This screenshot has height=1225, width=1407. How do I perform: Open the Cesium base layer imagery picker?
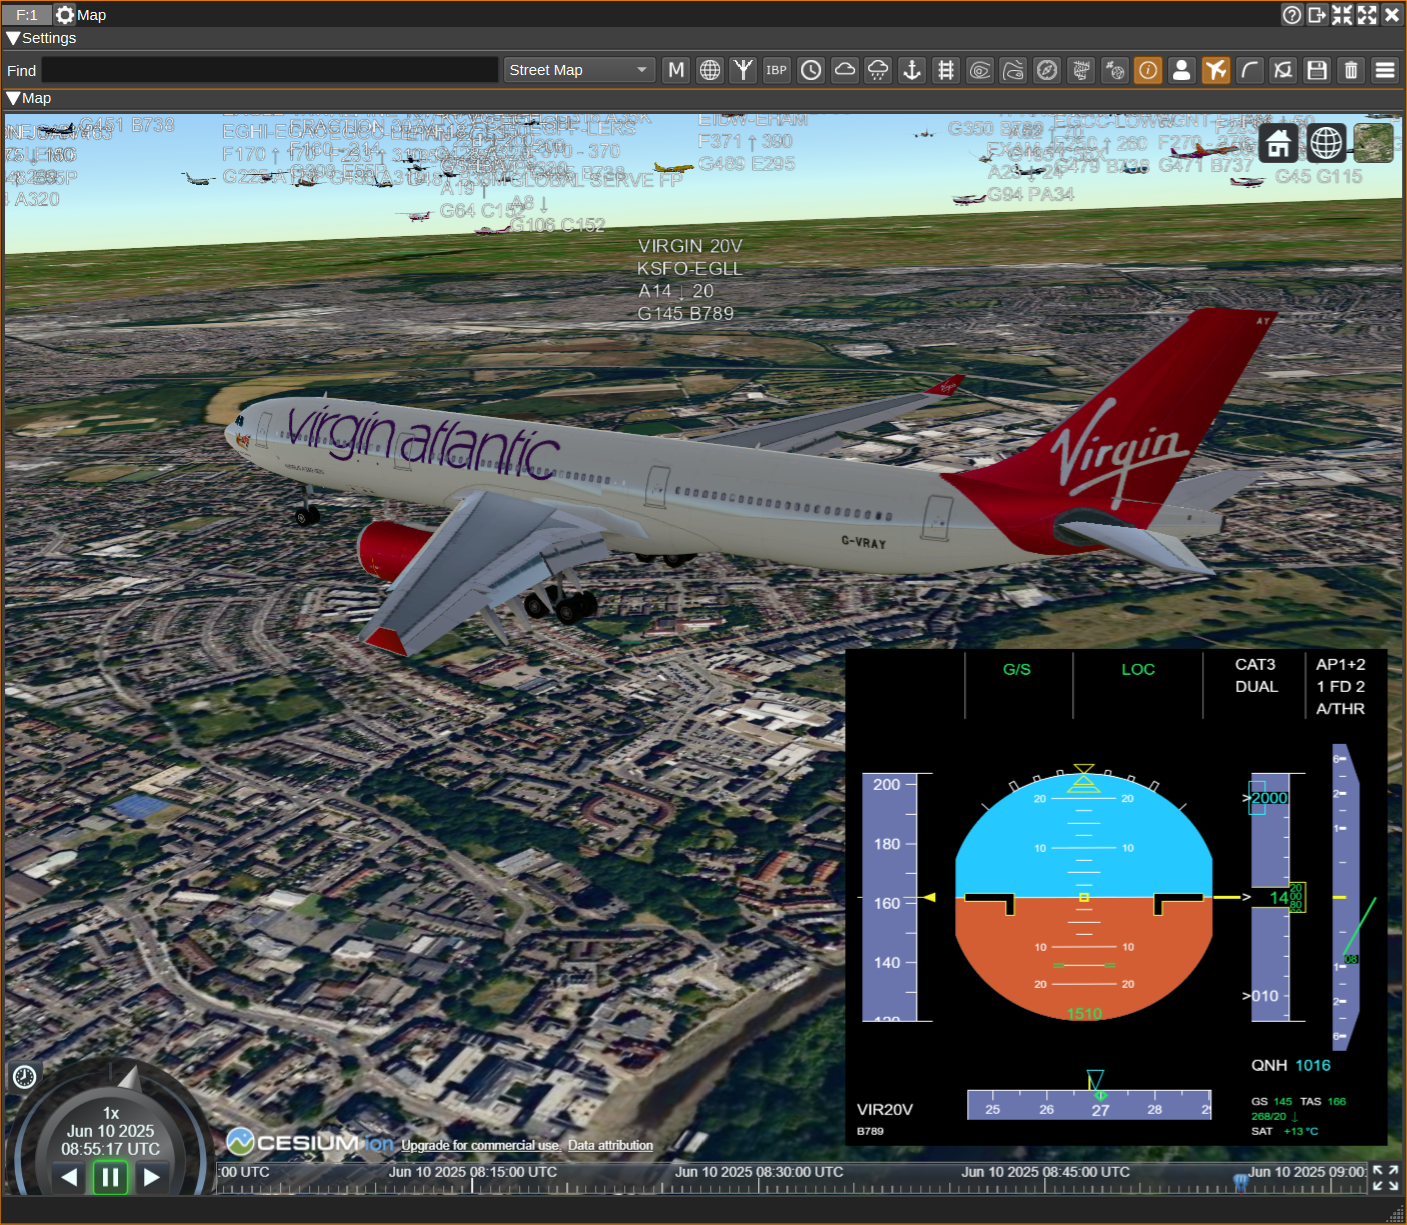(x=1374, y=143)
